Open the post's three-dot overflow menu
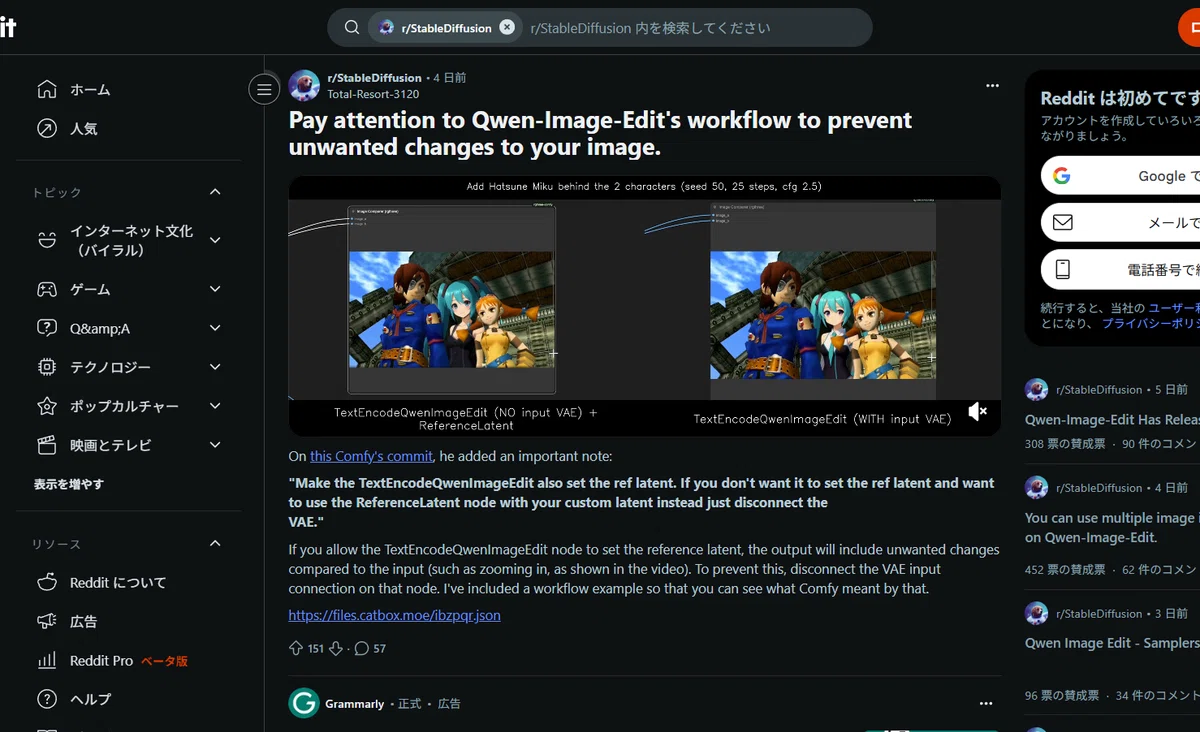1200x732 pixels. (992, 86)
